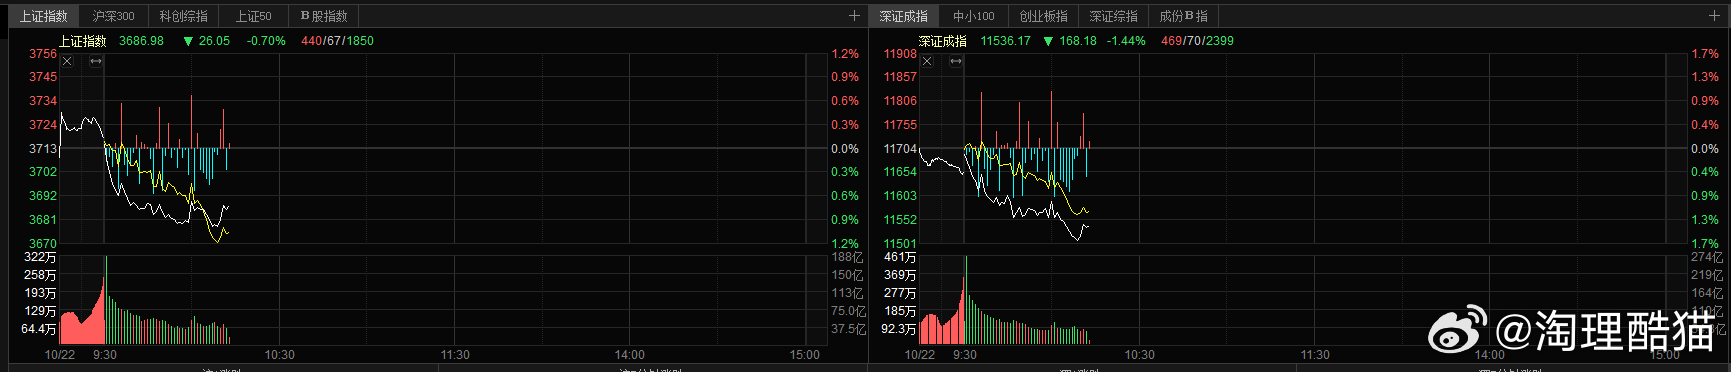The width and height of the screenshot is (1731, 372).
Task: Add a new tab in the 深证成指 panel
Action: coord(1714,16)
